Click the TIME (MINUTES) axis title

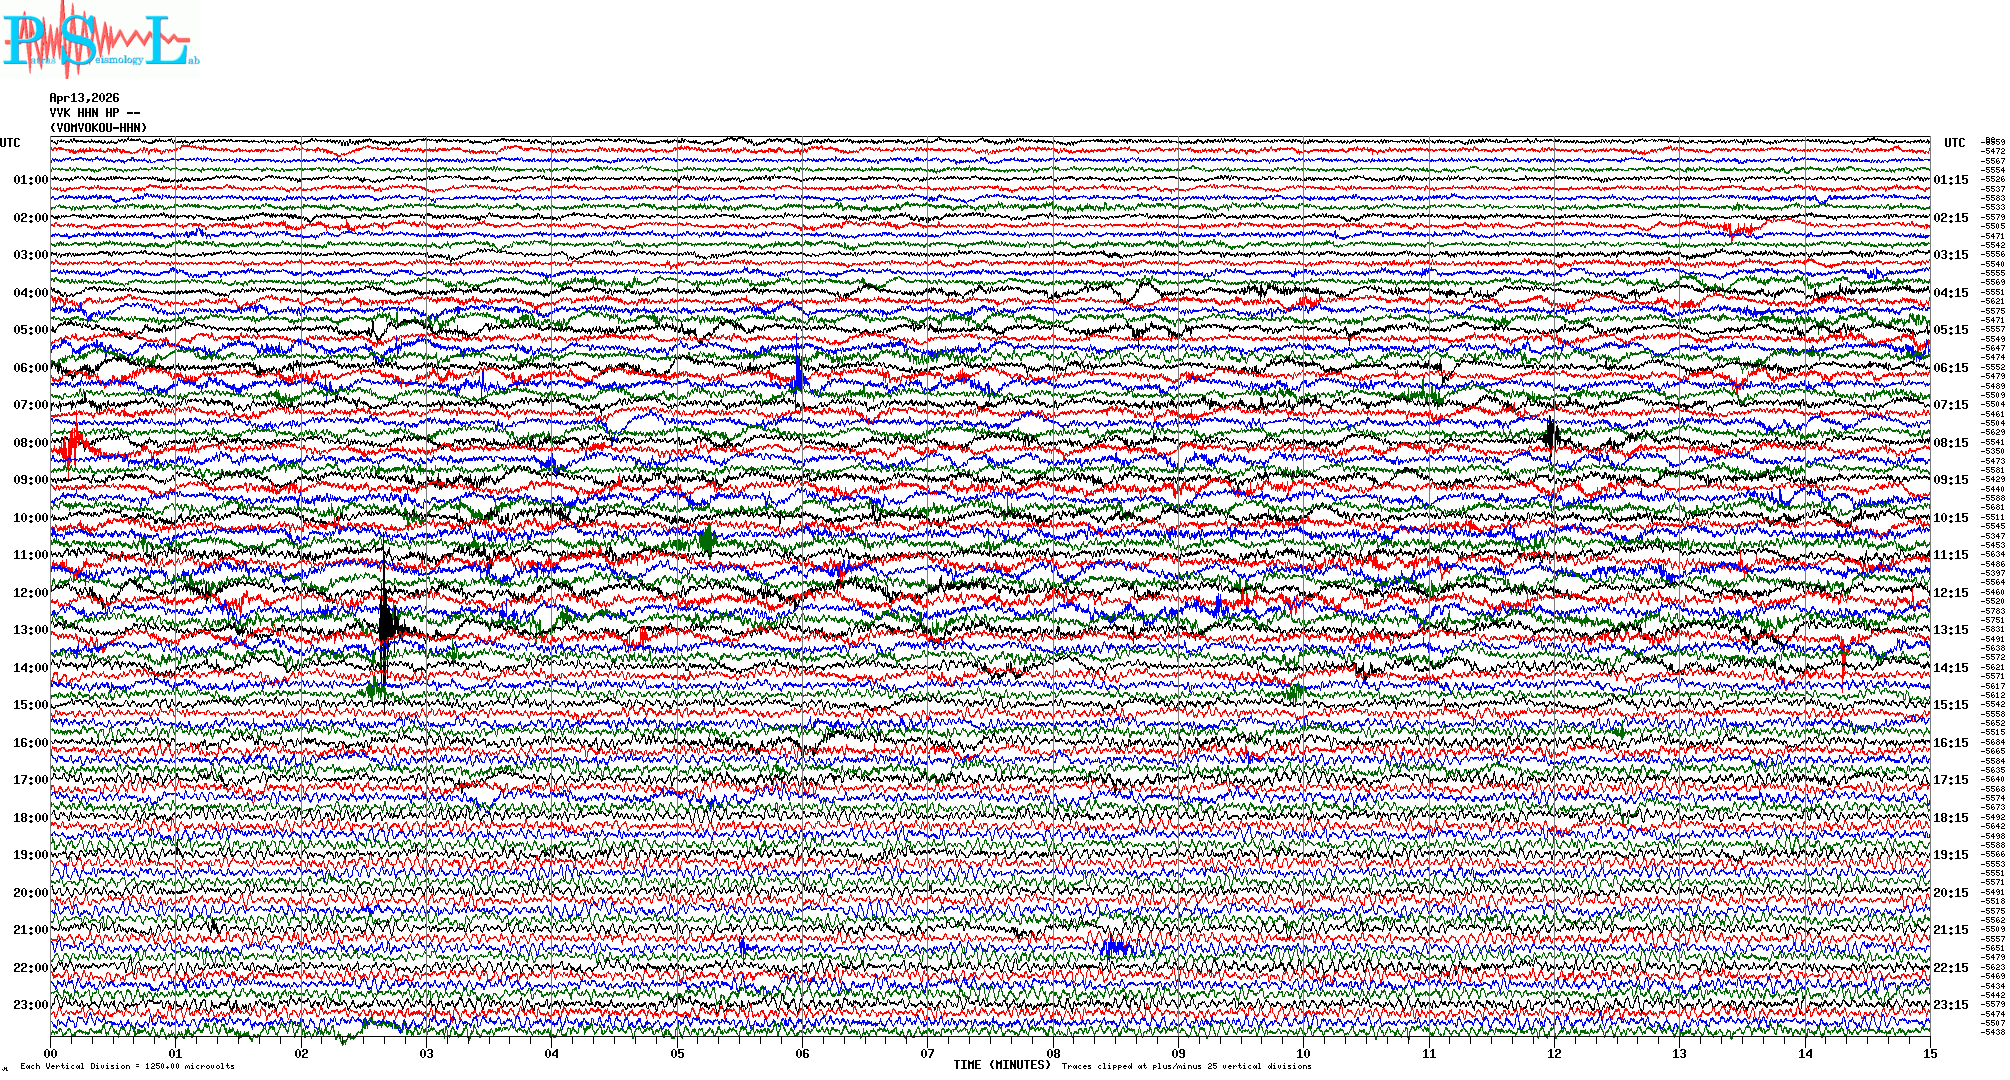1002,1065
